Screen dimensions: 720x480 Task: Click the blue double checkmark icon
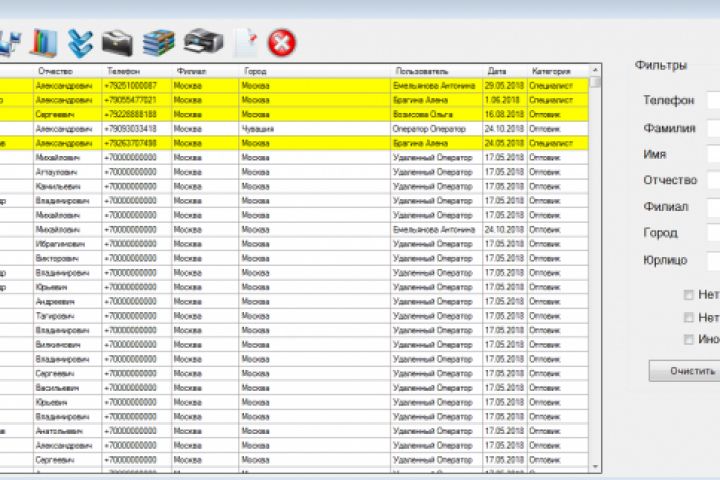coord(80,43)
